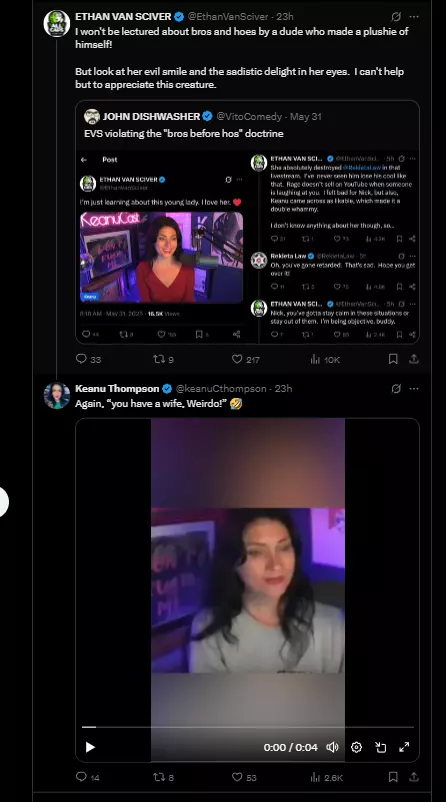Image resolution: width=446 pixels, height=802 pixels.
Task: Open Grok explain icon on Ethan's post
Action: pyautogui.click(x=396, y=17)
